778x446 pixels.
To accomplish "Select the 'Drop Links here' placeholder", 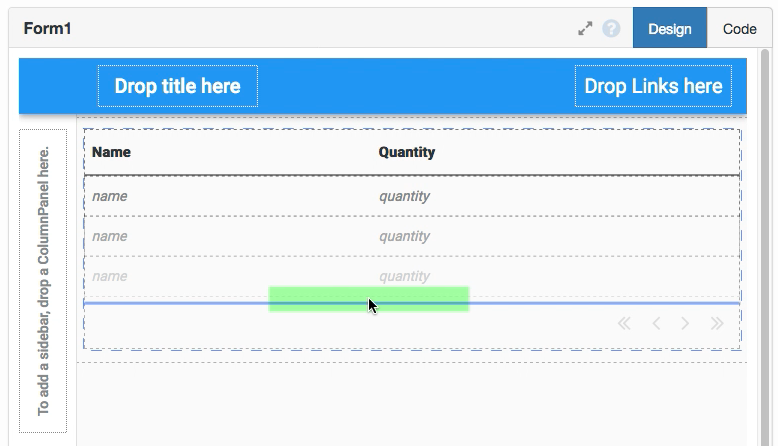I will tap(653, 86).
